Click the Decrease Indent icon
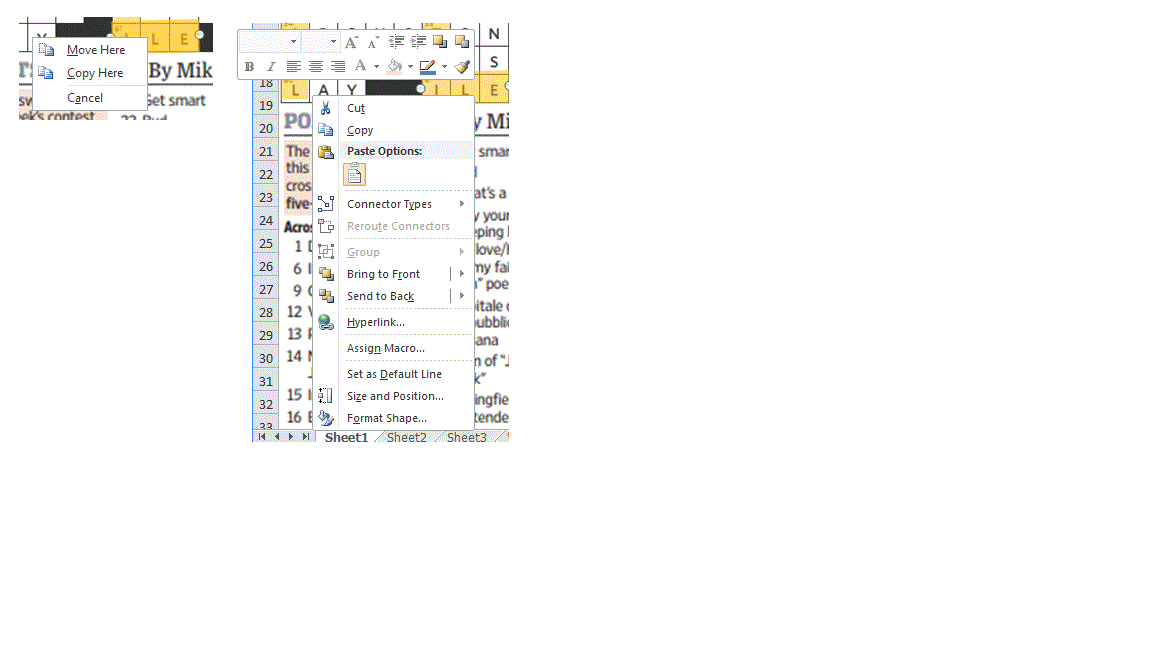 pos(396,42)
